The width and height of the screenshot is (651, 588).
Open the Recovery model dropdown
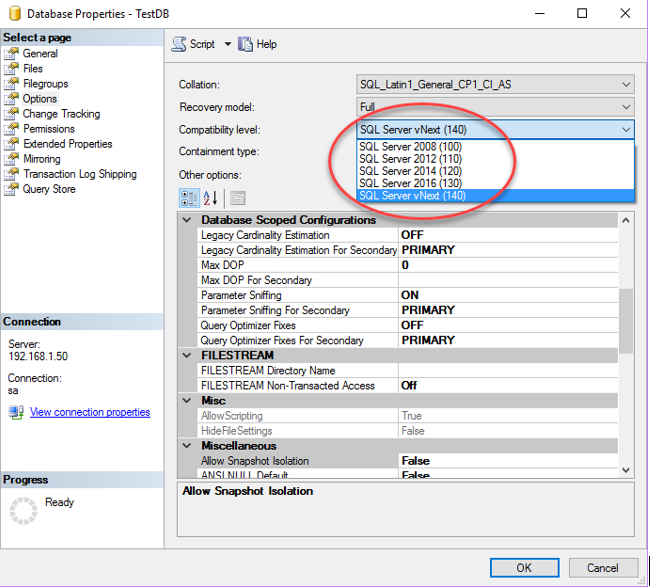625,107
